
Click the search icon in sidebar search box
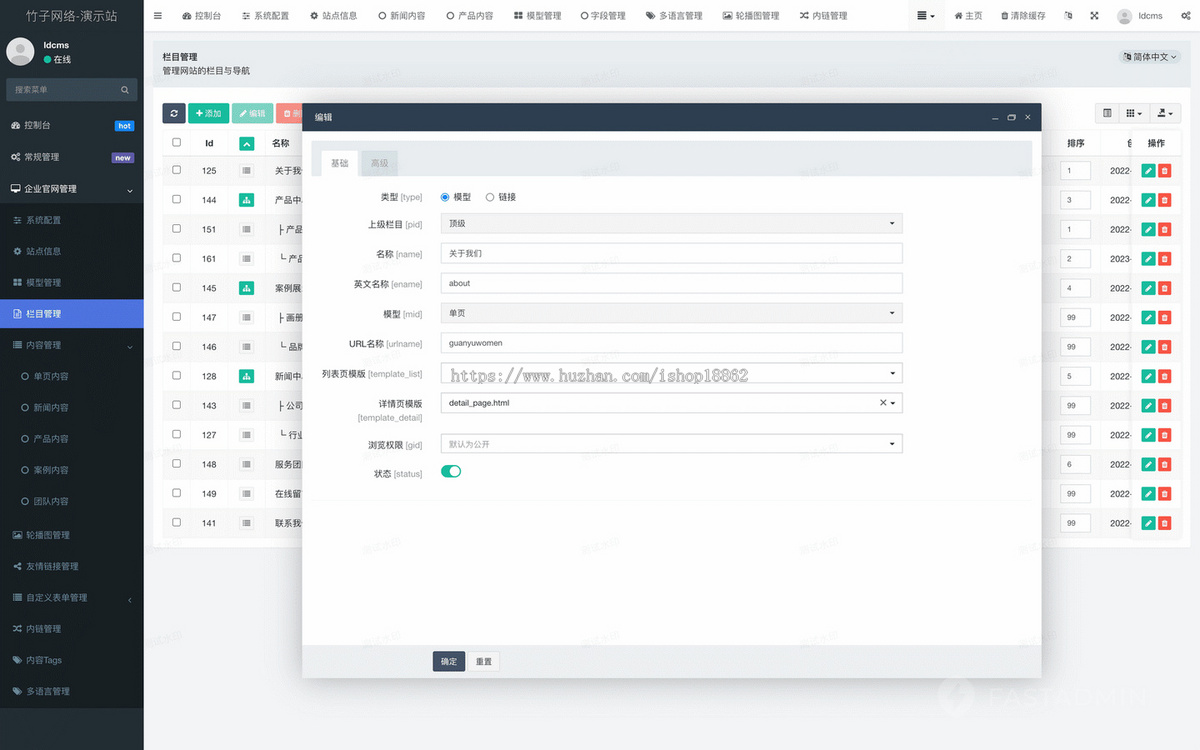125,90
